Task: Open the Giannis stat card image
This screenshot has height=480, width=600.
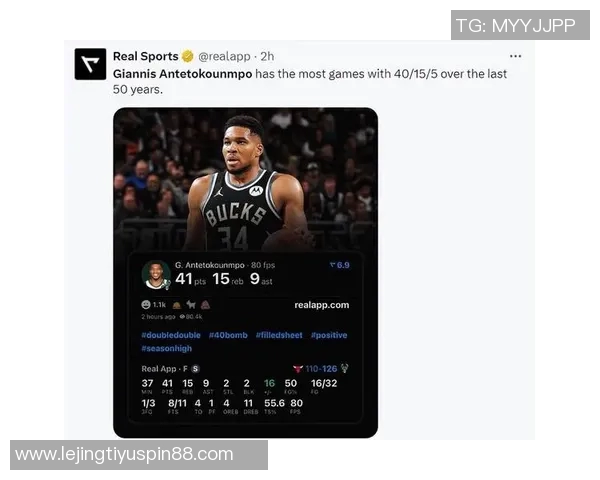Action: (x=246, y=273)
